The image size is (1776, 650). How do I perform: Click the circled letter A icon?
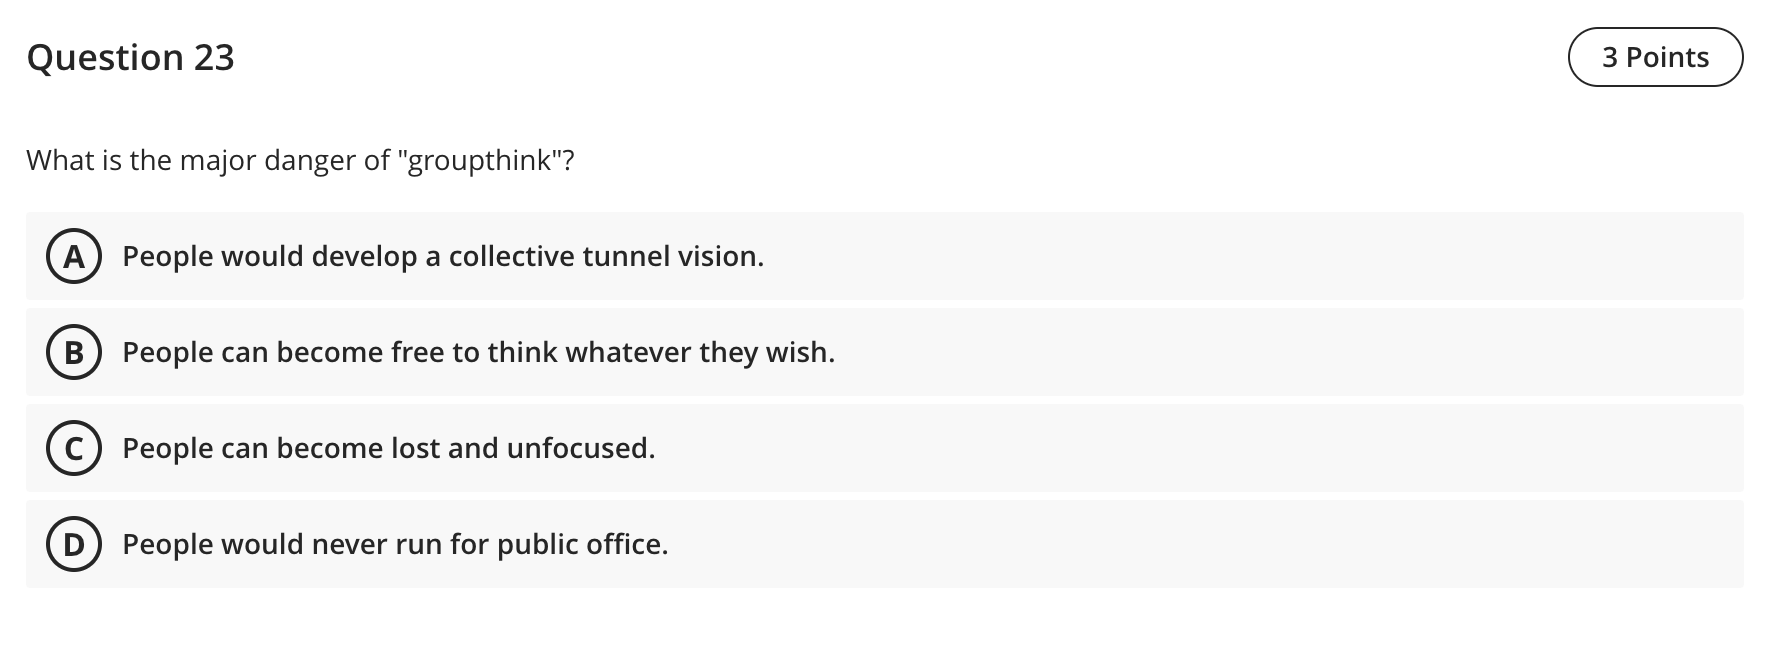(x=72, y=256)
